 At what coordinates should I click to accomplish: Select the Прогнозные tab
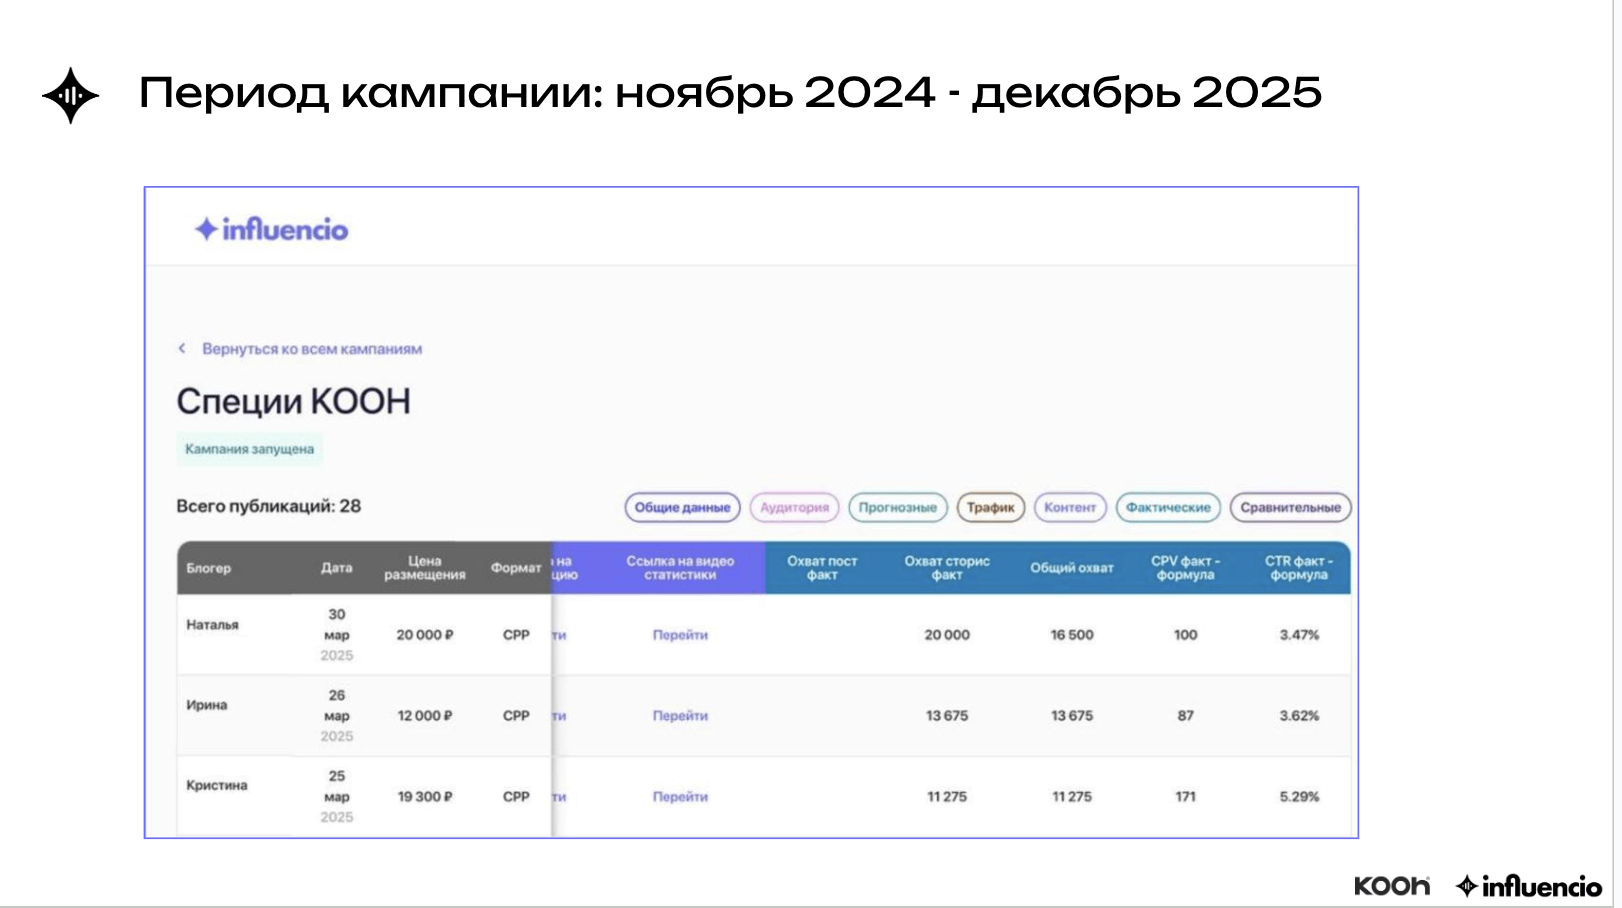898,507
